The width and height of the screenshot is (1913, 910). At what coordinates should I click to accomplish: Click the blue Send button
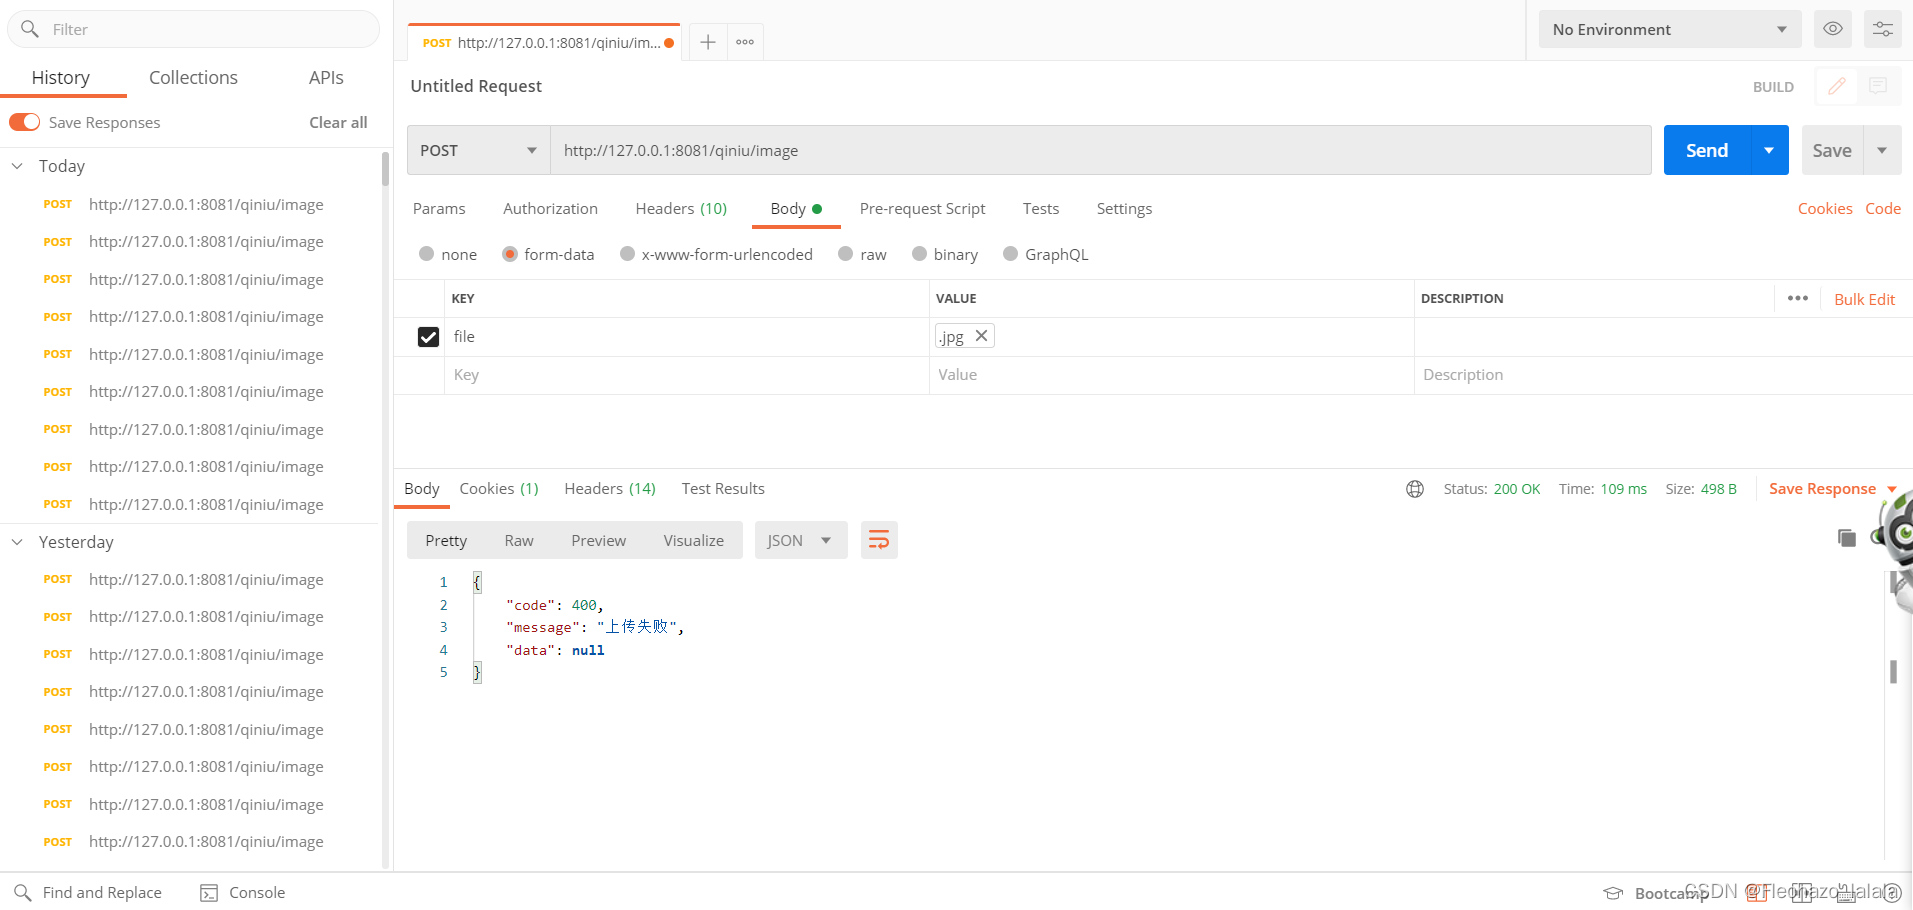[x=1707, y=150]
